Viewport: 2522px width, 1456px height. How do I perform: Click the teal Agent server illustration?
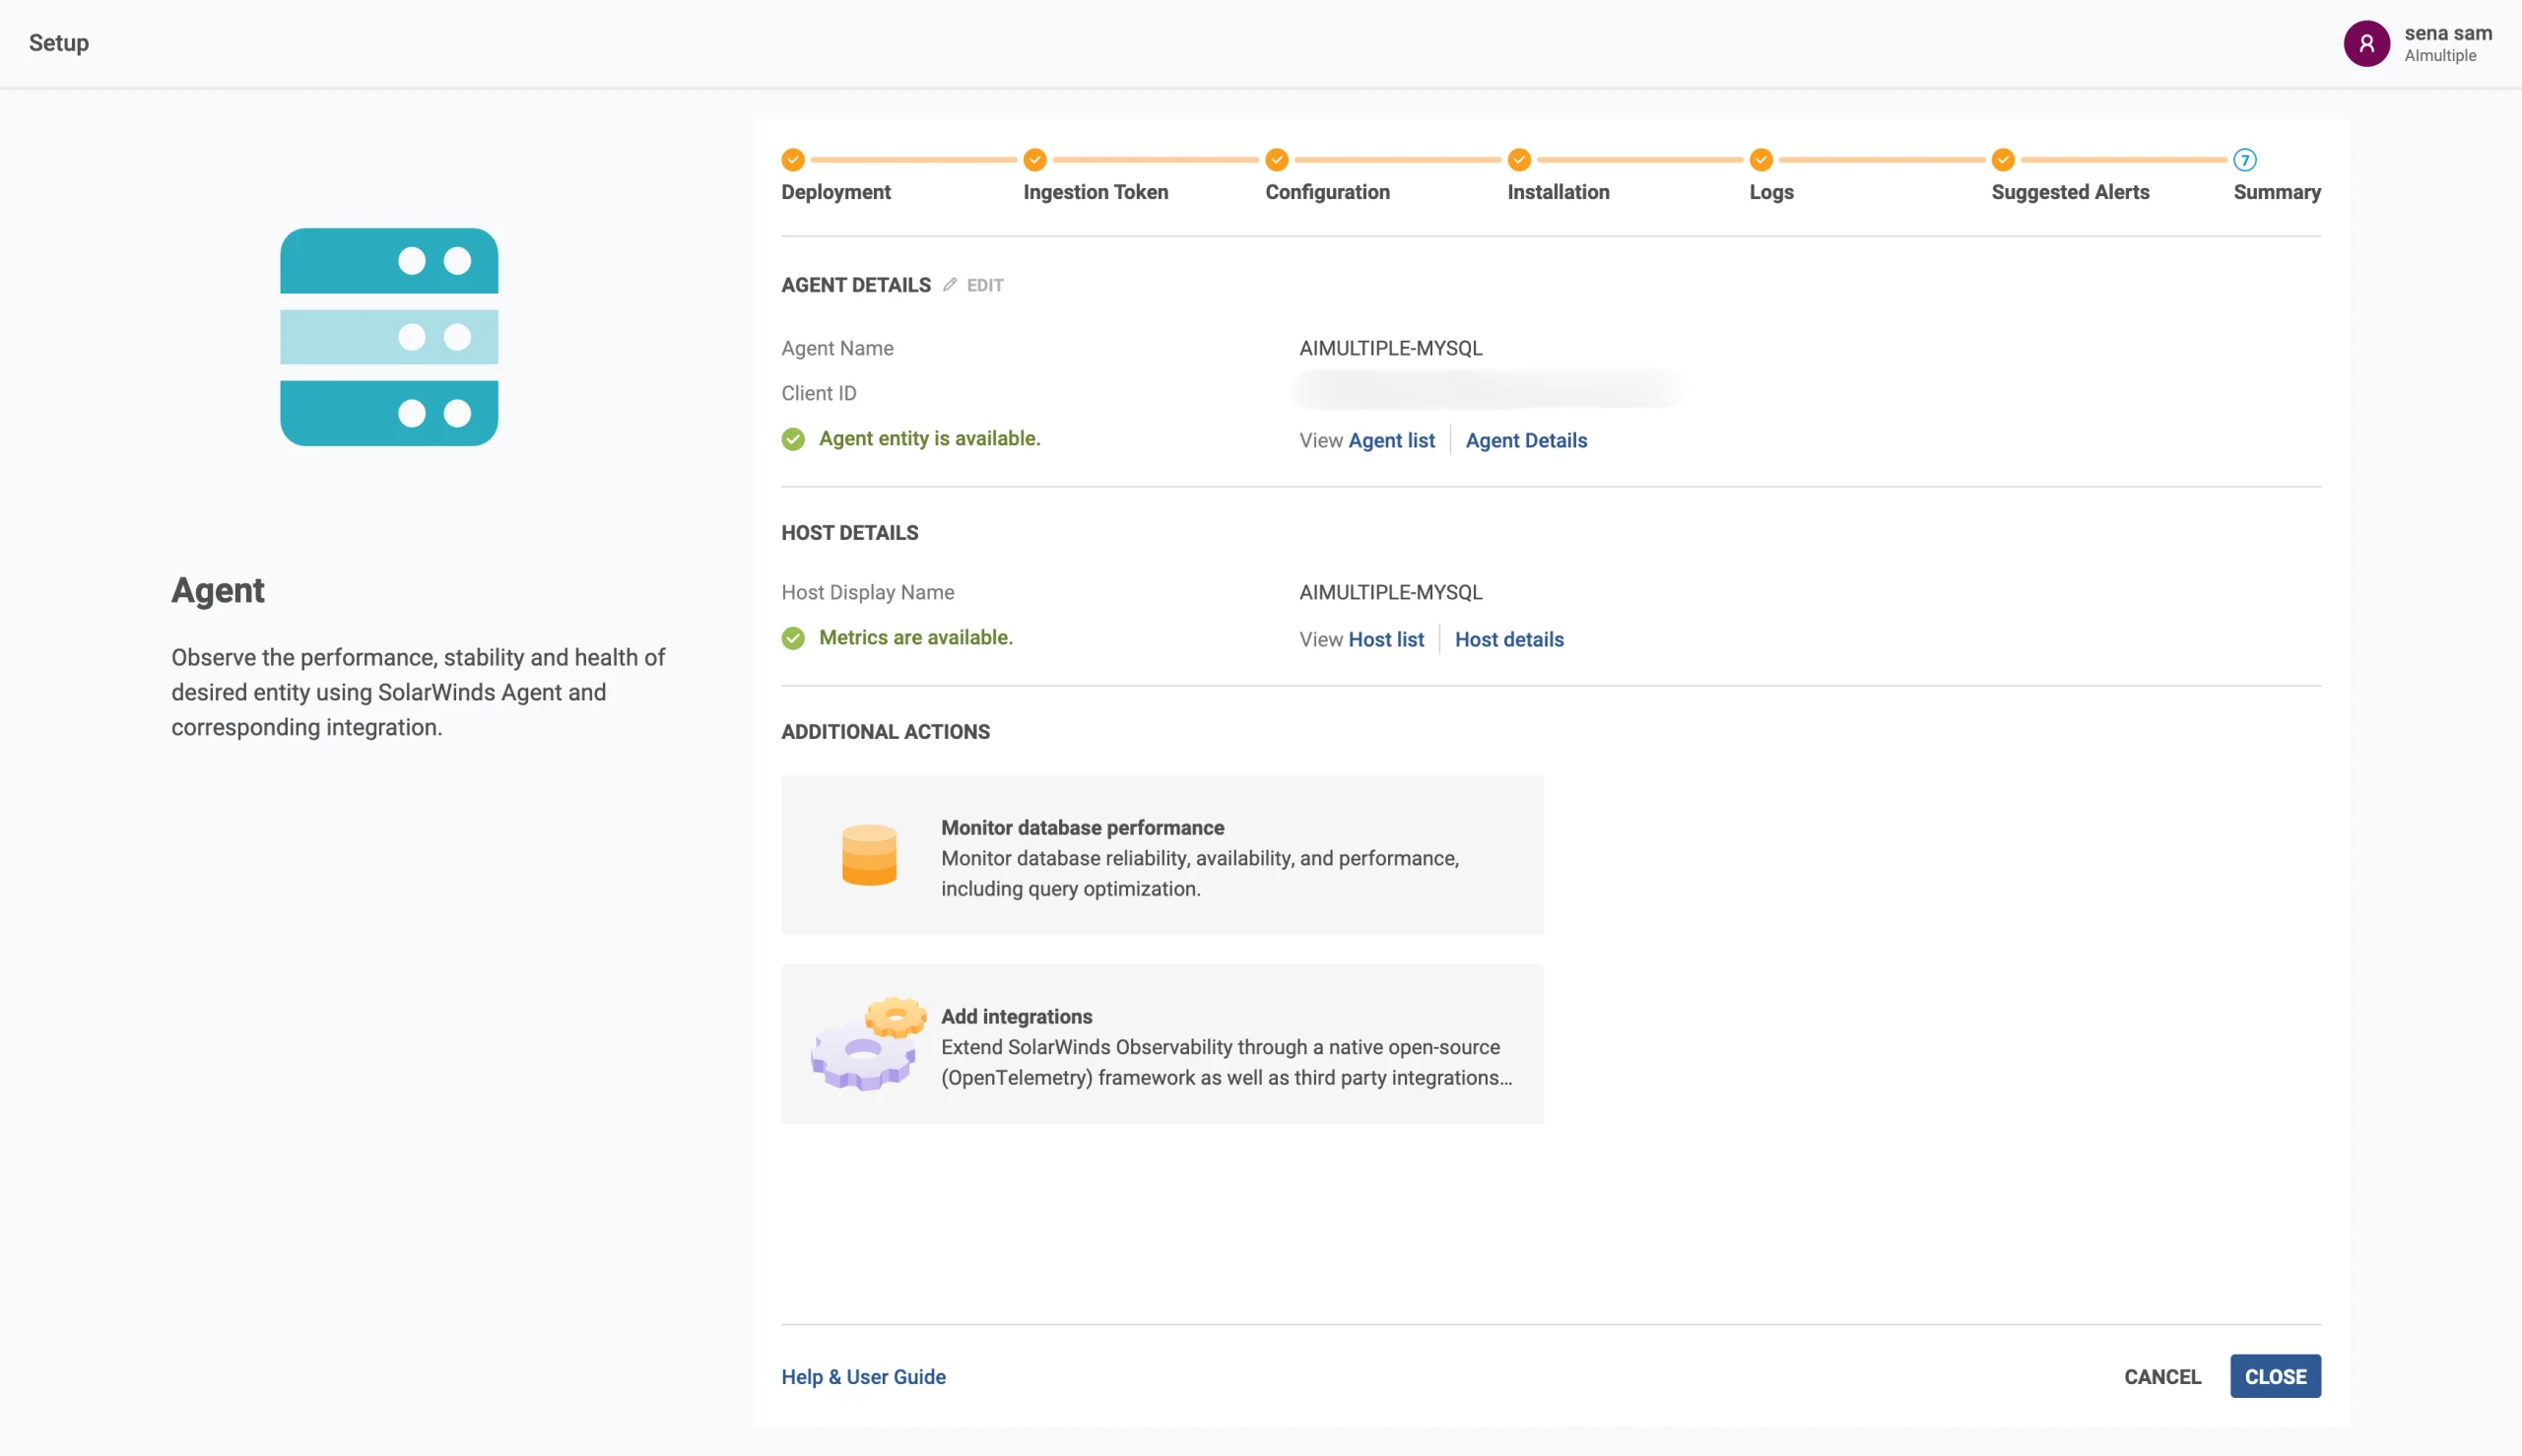[x=389, y=337]
